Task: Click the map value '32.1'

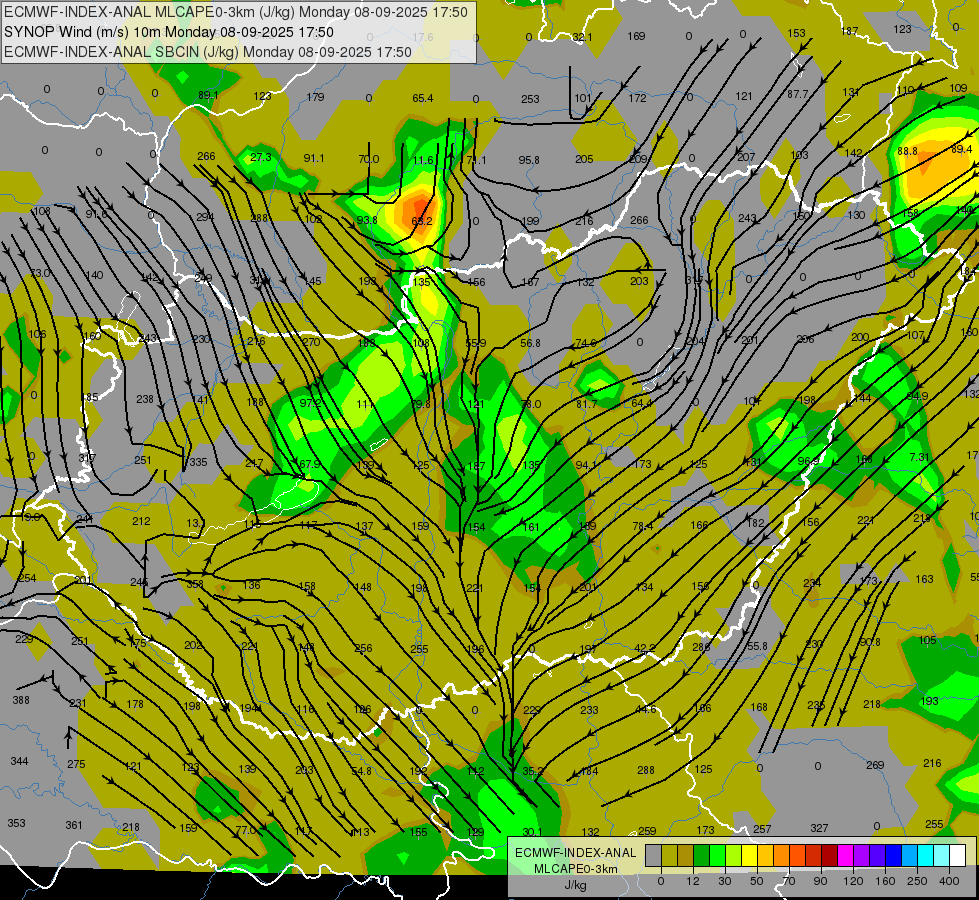Action: click(582, 37)
